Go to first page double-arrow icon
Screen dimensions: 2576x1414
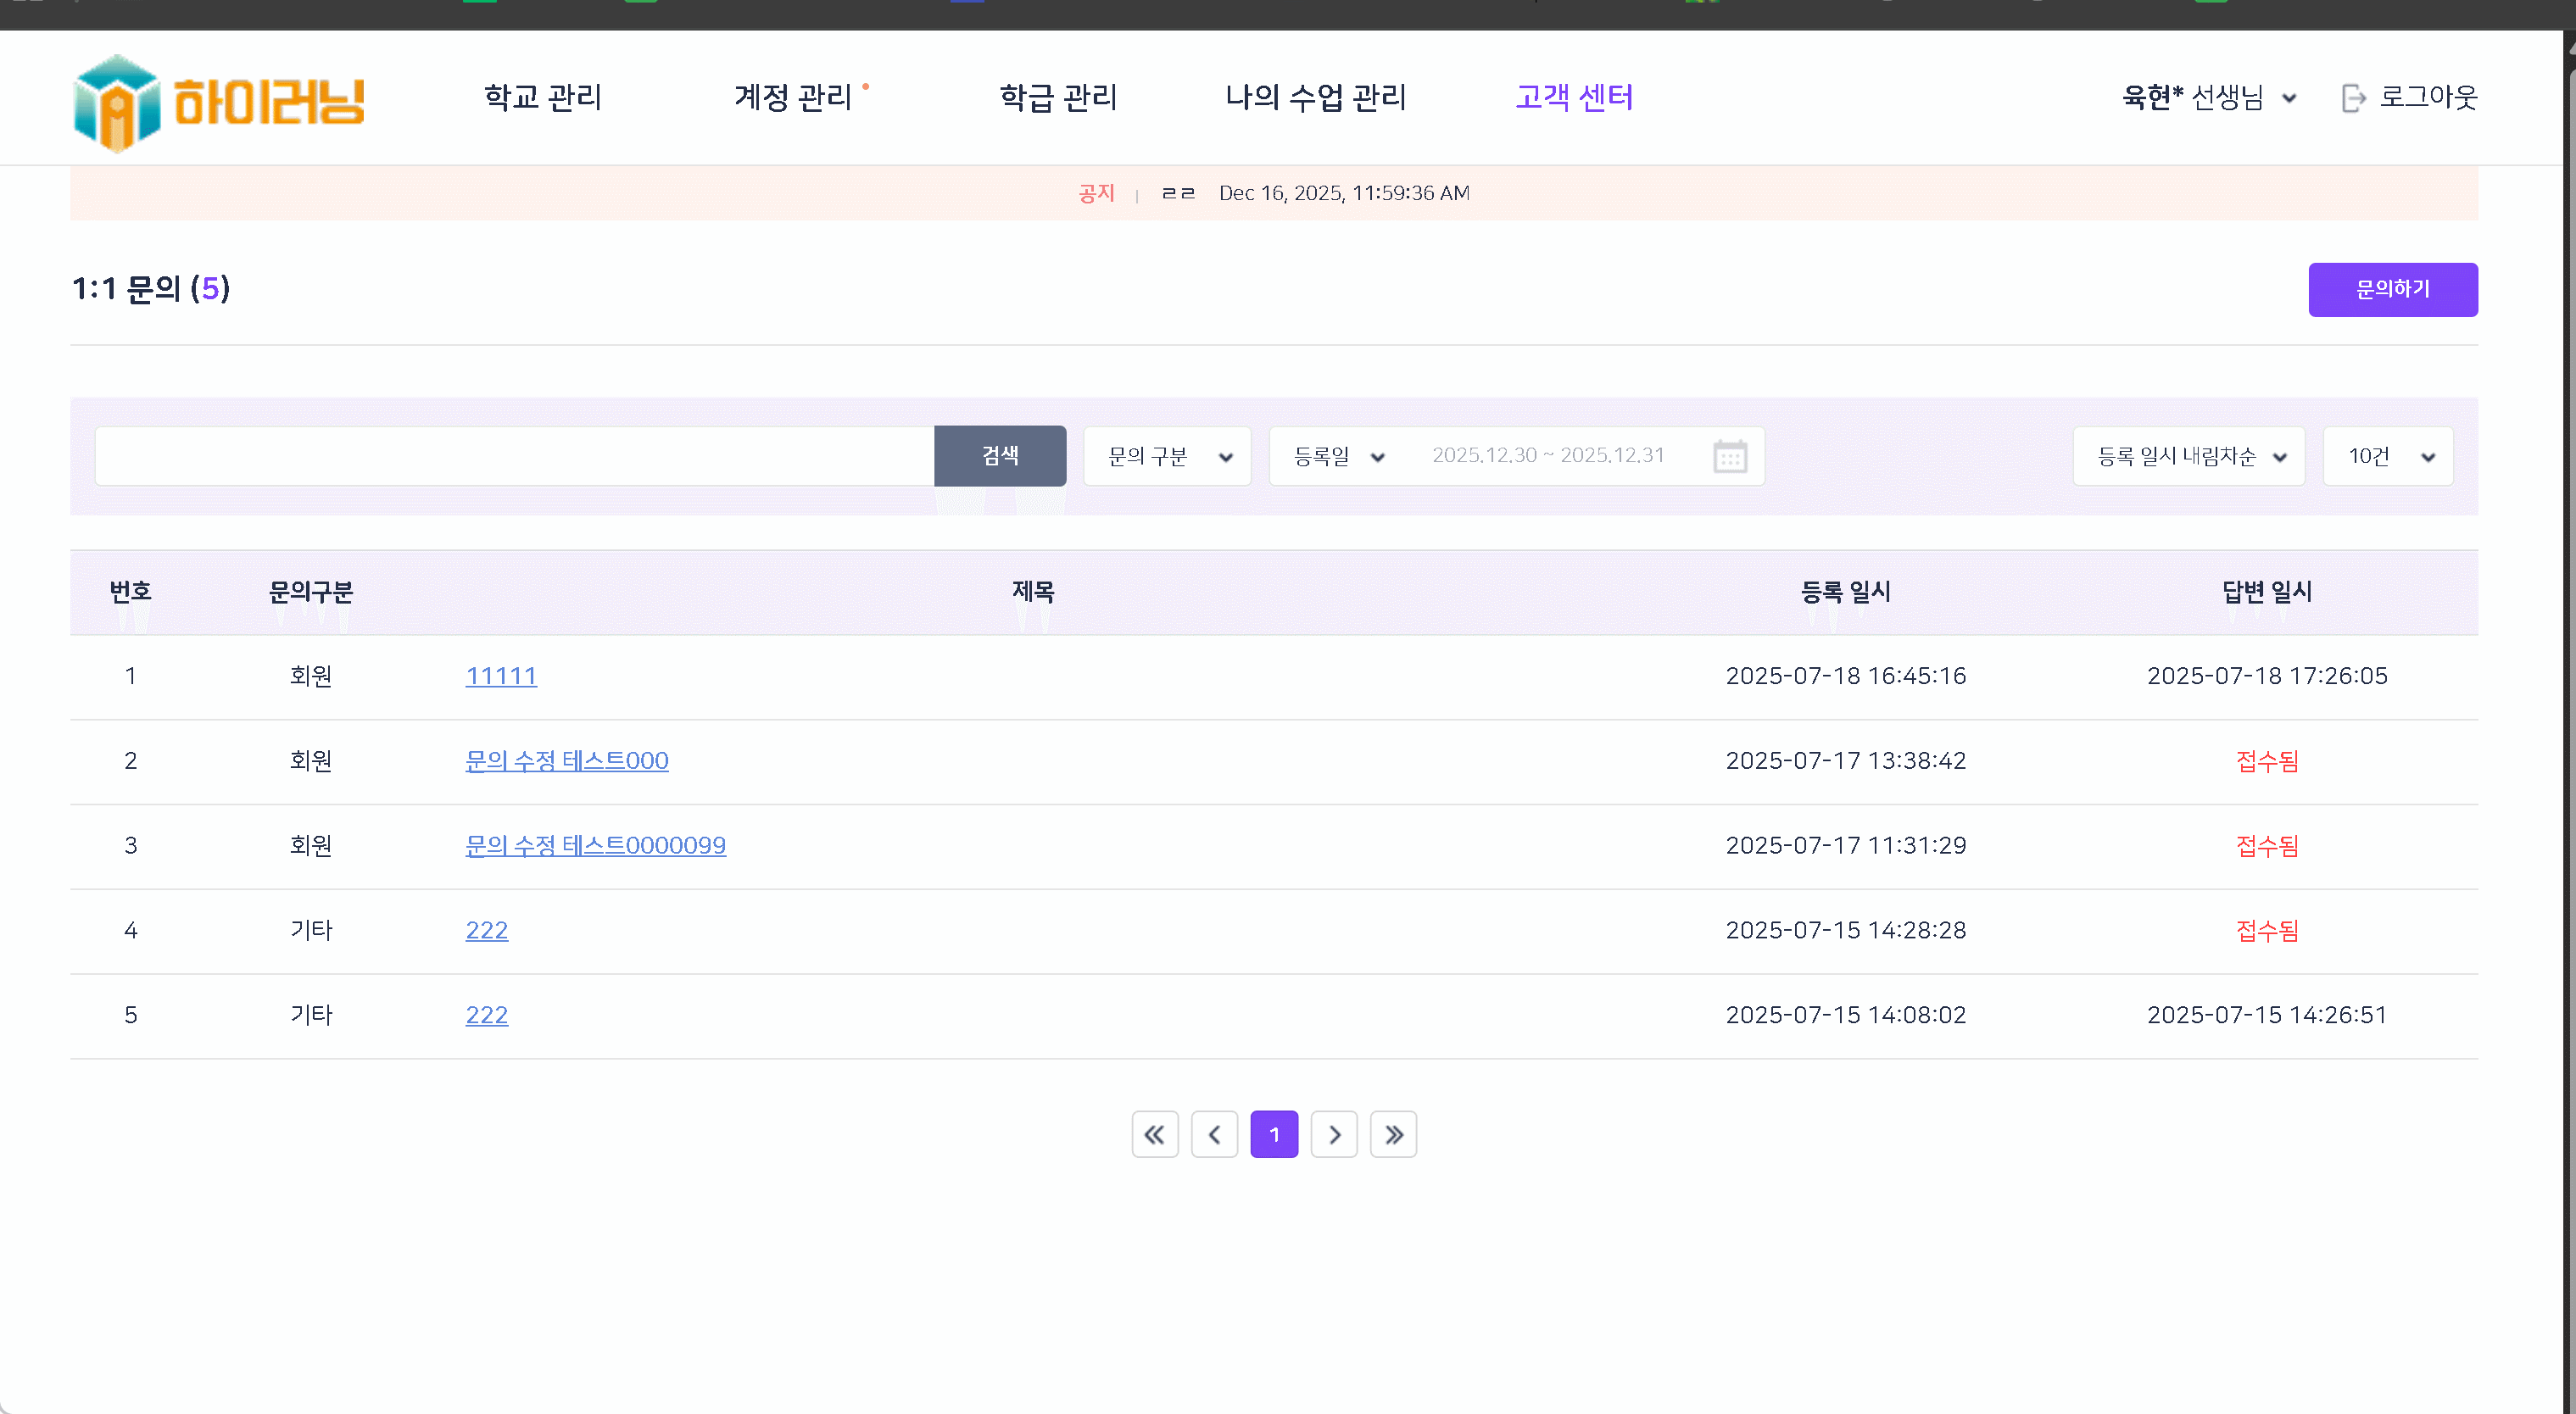(1155, 1134)
